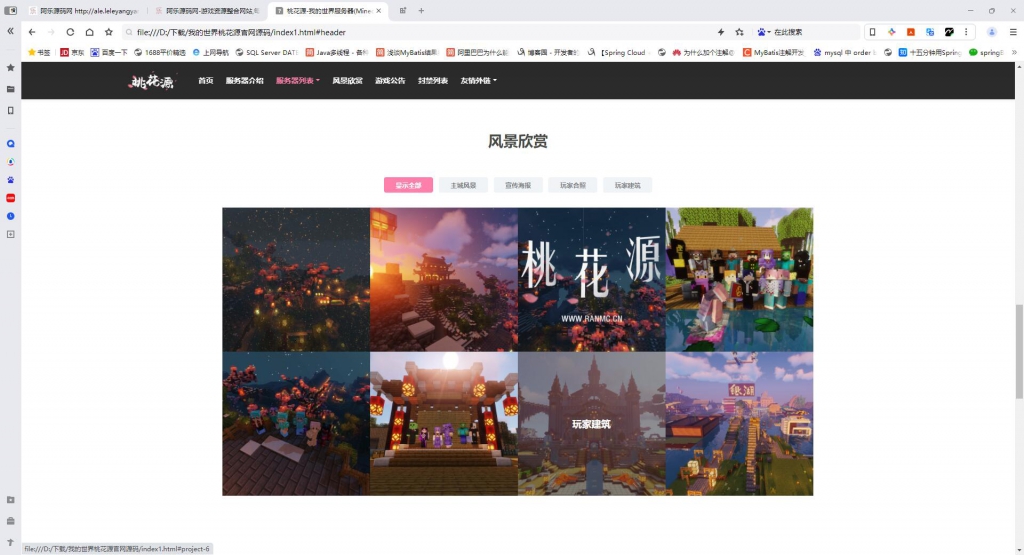Open 服务器介绍 navigation item
The height and width of the screenshot is (555, 1024).
(244, 80)
